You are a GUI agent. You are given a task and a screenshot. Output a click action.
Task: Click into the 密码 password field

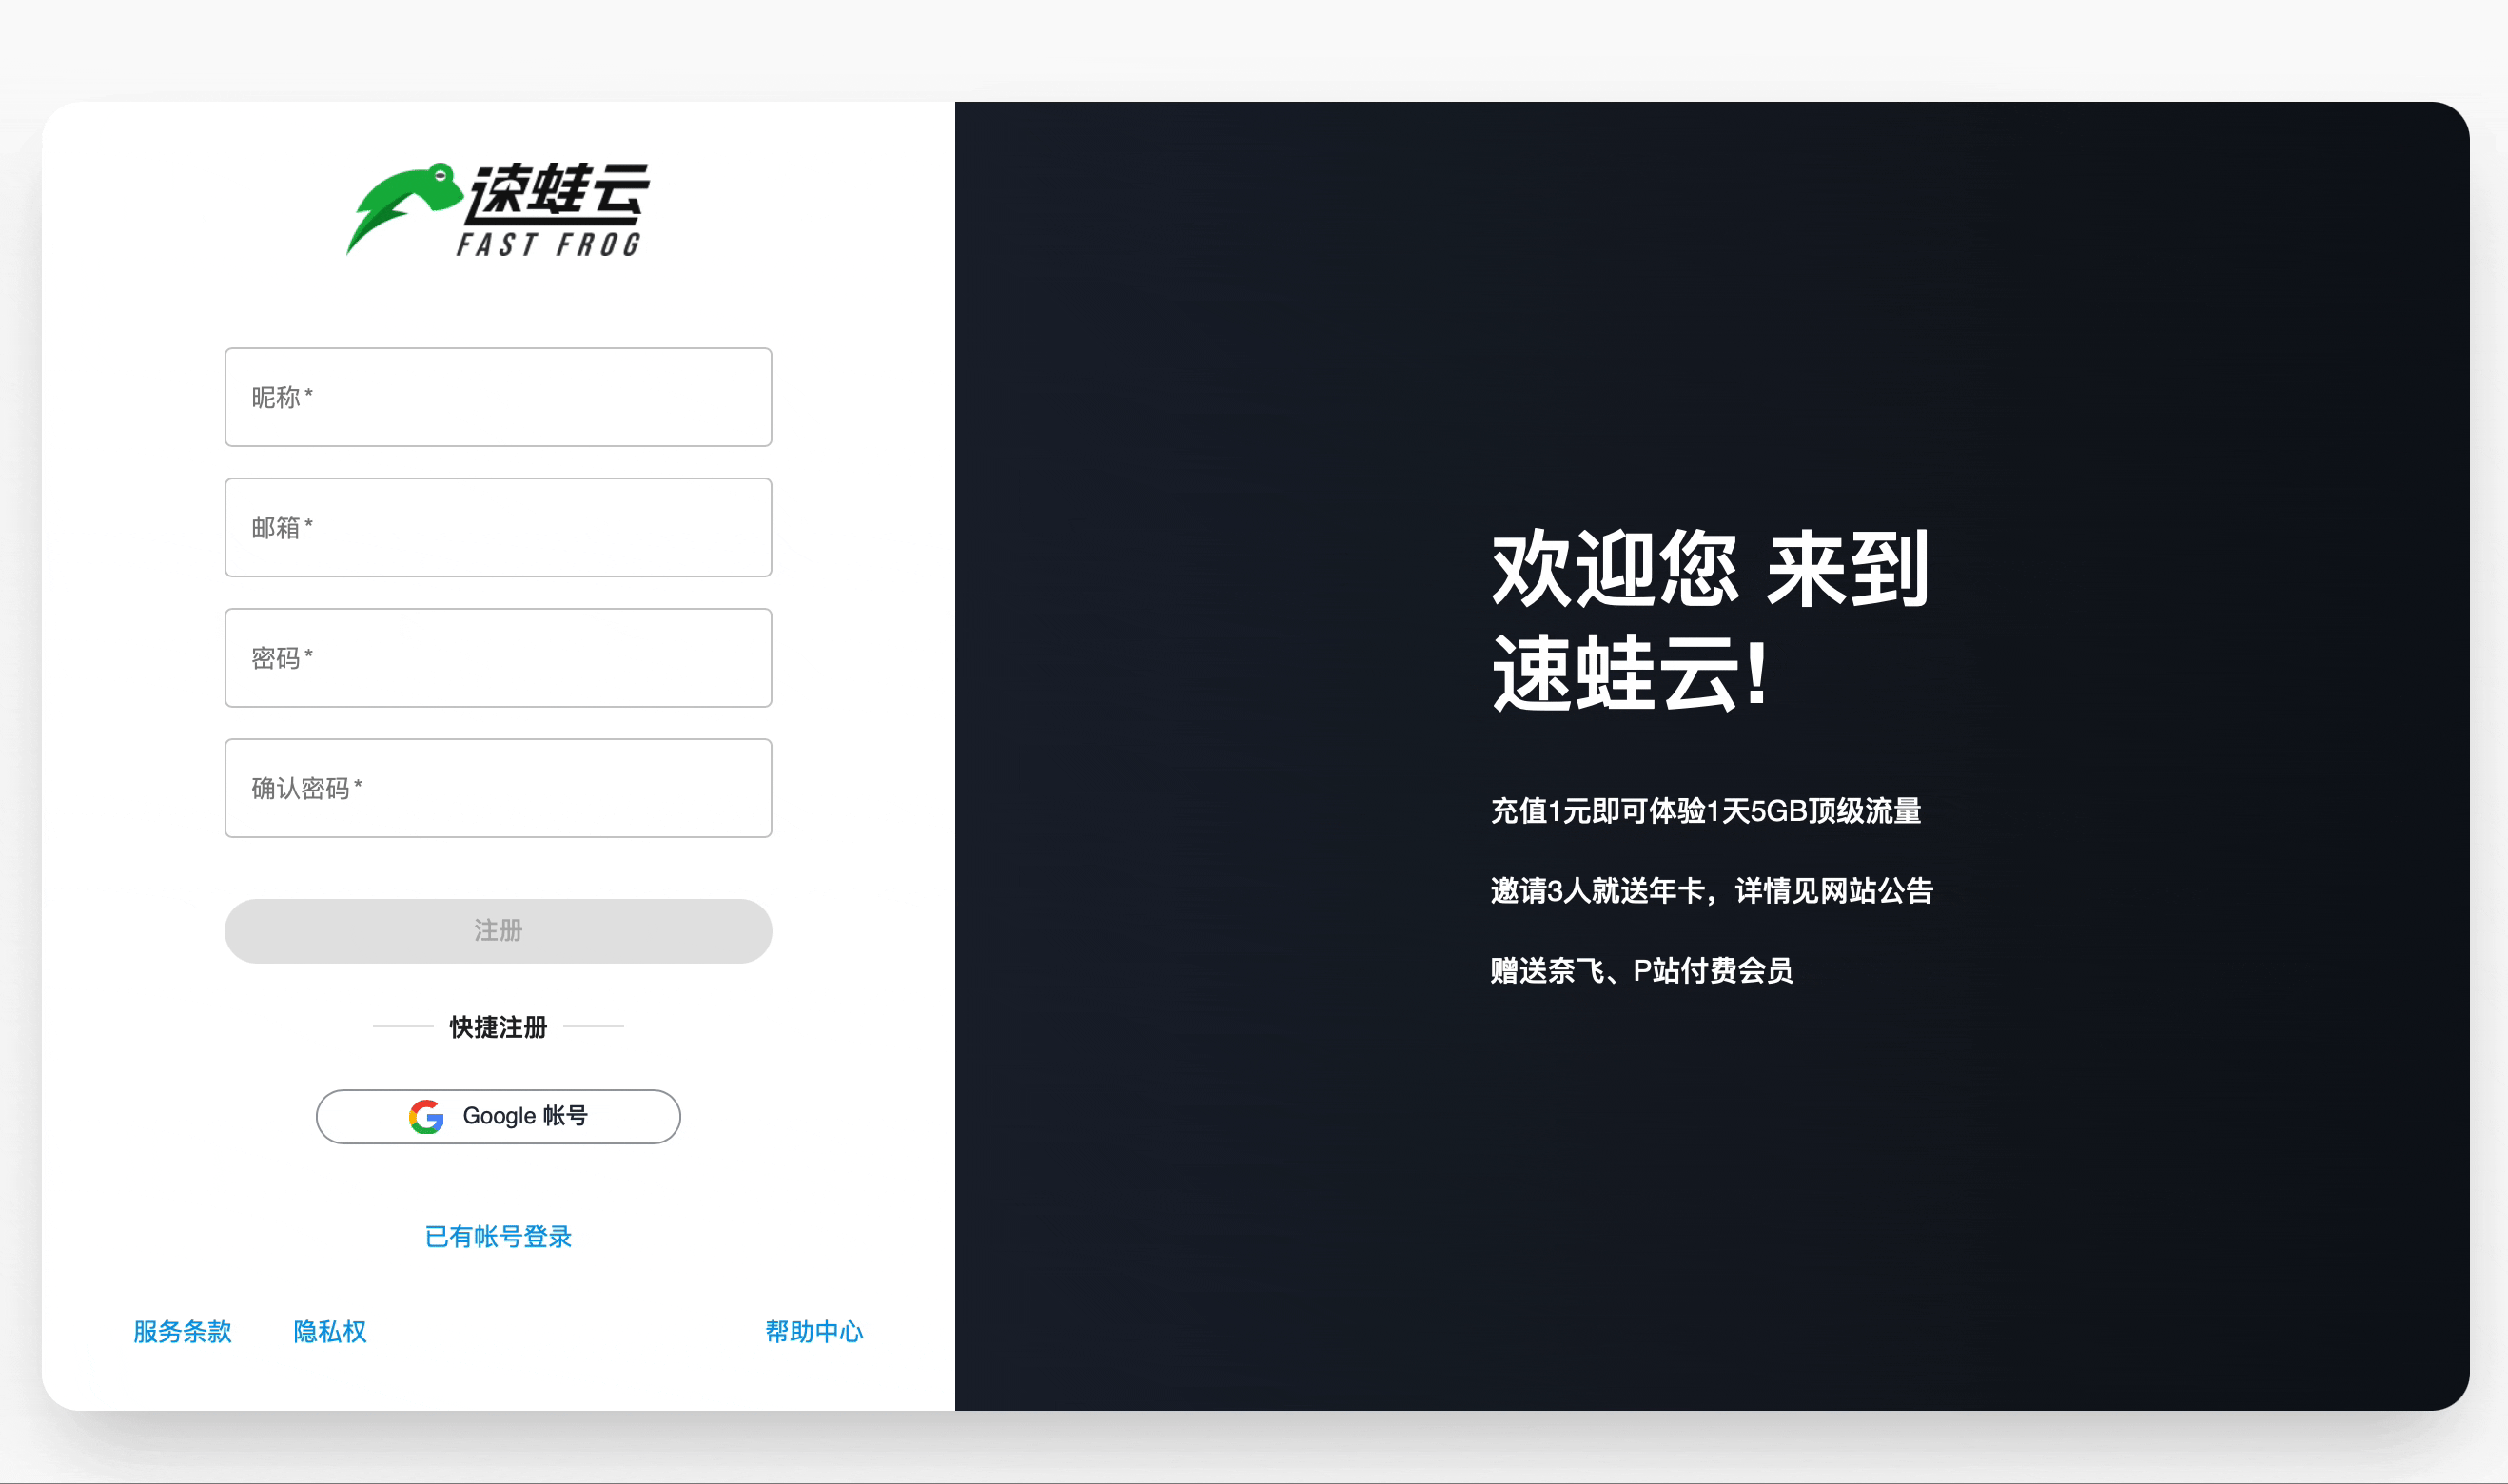tap(497, 658)
